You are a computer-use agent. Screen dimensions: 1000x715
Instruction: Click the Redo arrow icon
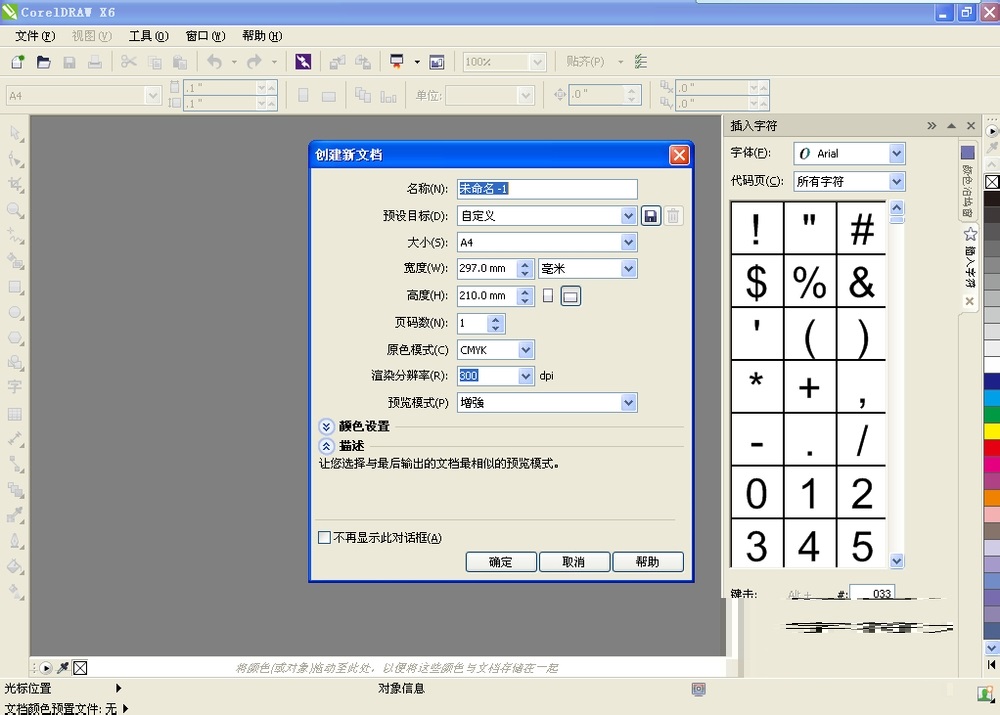coord(254,62)
